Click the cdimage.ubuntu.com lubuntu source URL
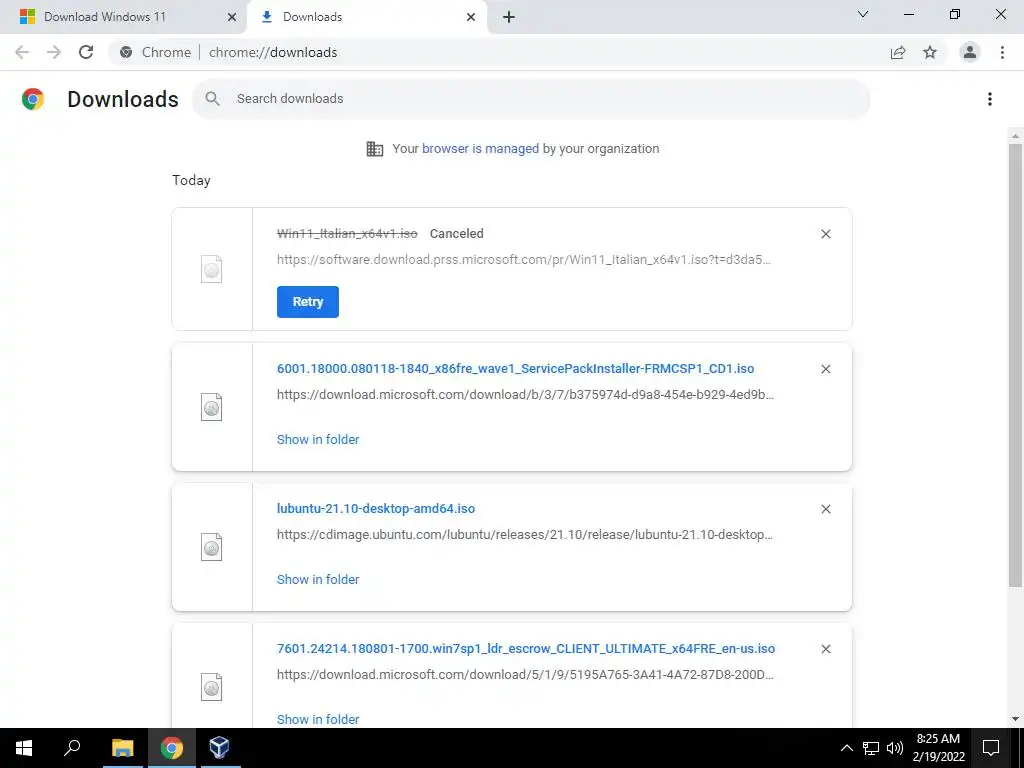Viewport: 1024px width, 768px height. [x=524, y=534]
